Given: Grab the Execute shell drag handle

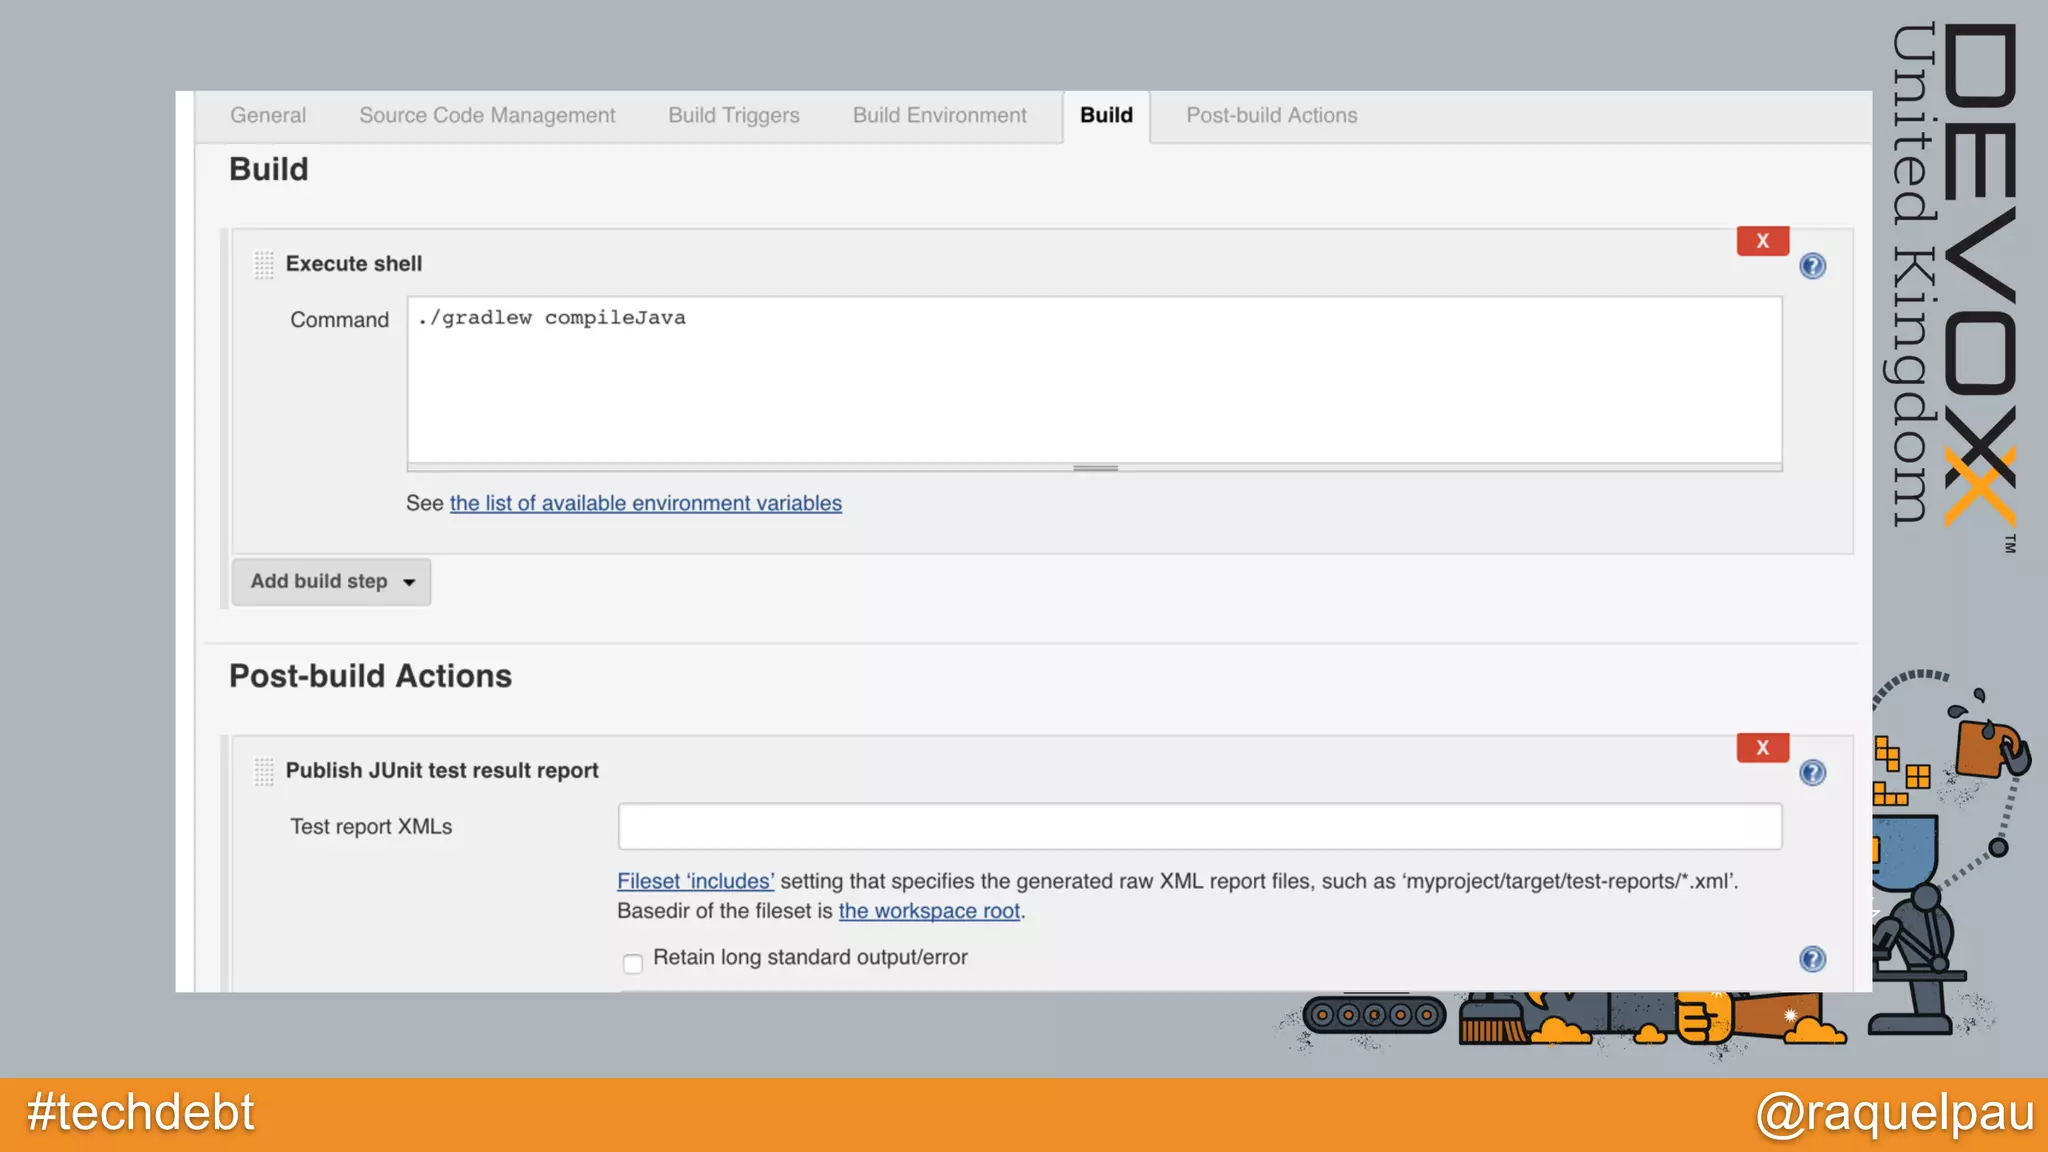Looking at the screenshot, I should pyautogui.click(x=264, y=265).
